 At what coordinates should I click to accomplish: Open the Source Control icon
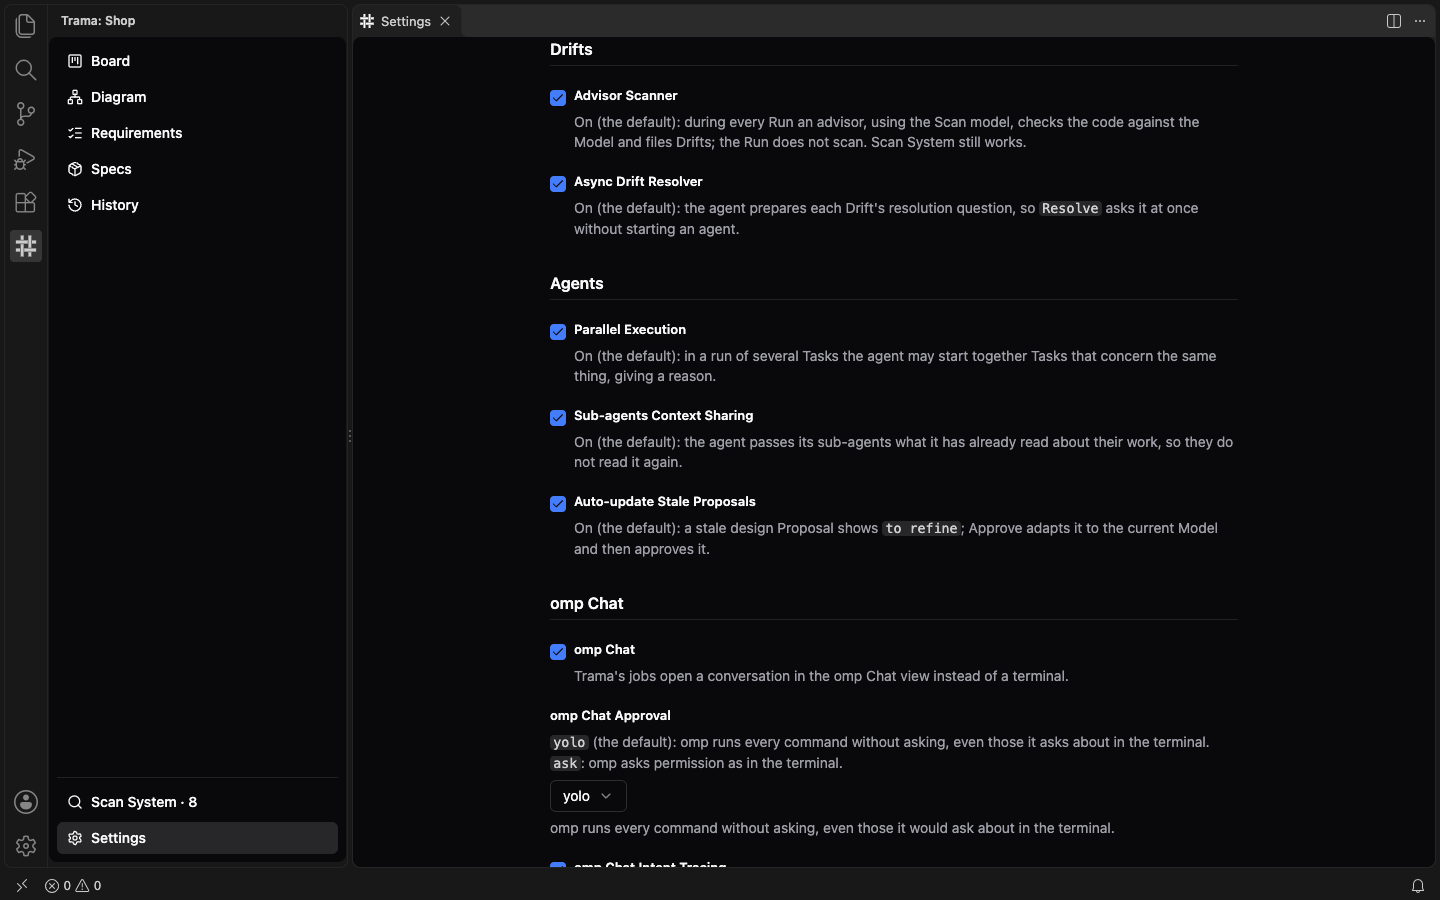pyautogui.click(x=26, y=114)
